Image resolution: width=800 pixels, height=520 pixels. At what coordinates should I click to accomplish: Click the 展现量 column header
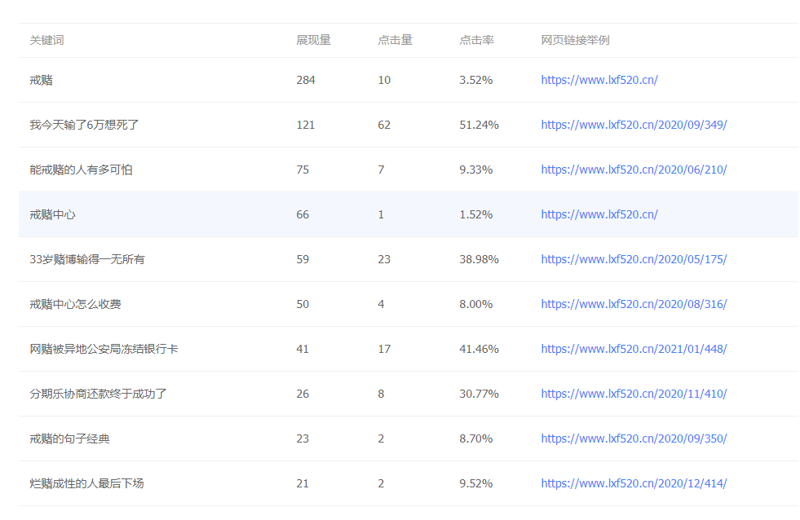click(313, 40)
